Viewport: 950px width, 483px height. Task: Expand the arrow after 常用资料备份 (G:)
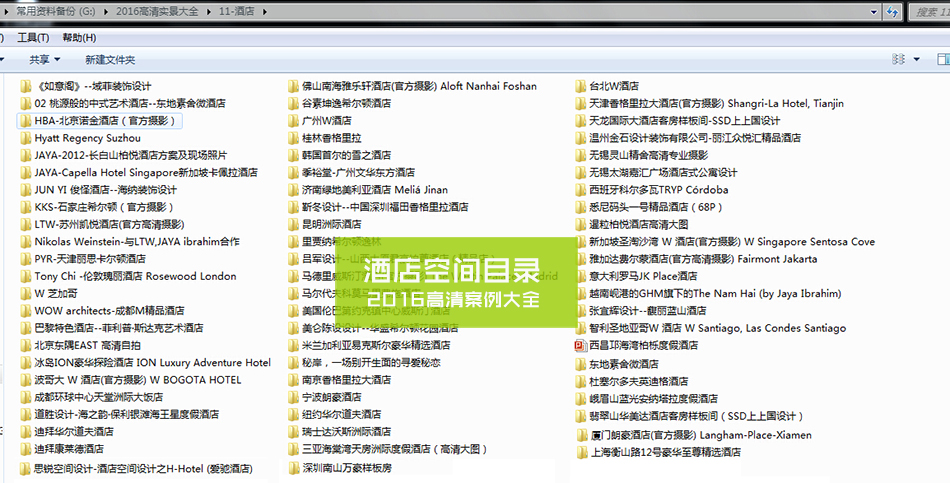(x=108, y=12)
